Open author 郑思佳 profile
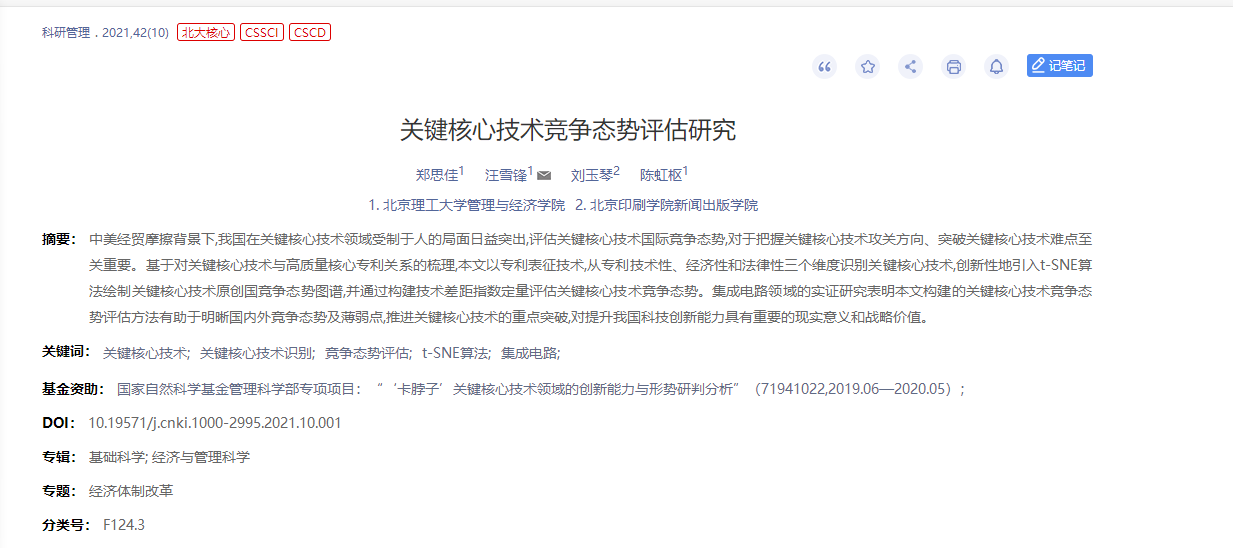This screenshot has width=1233, height=548. pos(436,175)
